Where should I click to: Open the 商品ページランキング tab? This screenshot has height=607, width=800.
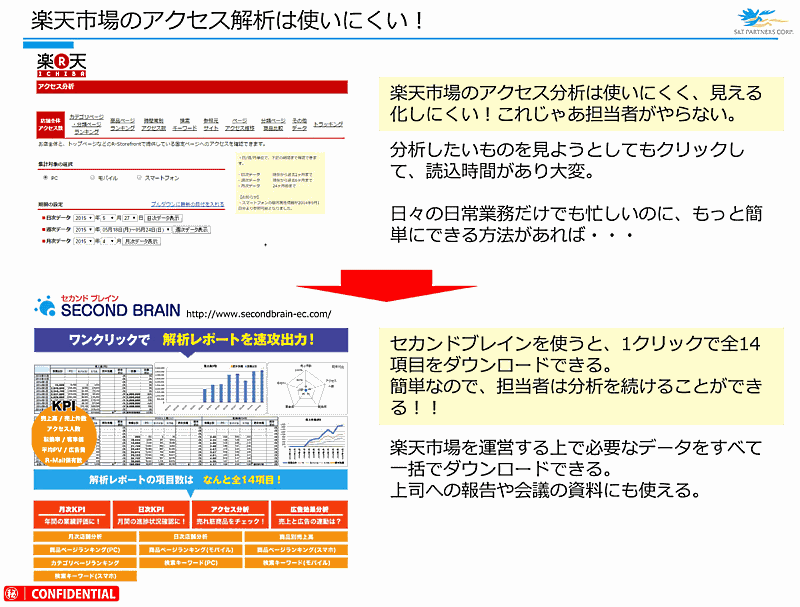click(x=122, y=124)
